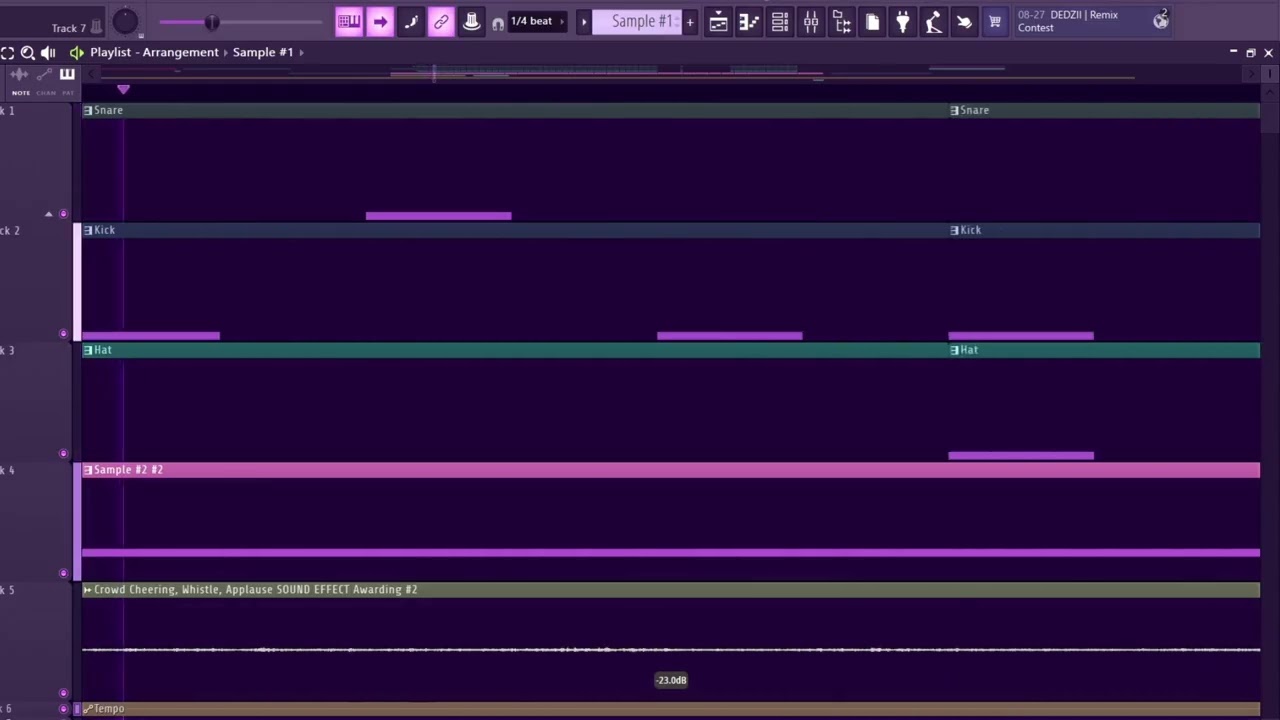The height and width of the screenshot is (720, 1280).
Task: Toggle Track 5 mute dot
Action: coord(64,693)
